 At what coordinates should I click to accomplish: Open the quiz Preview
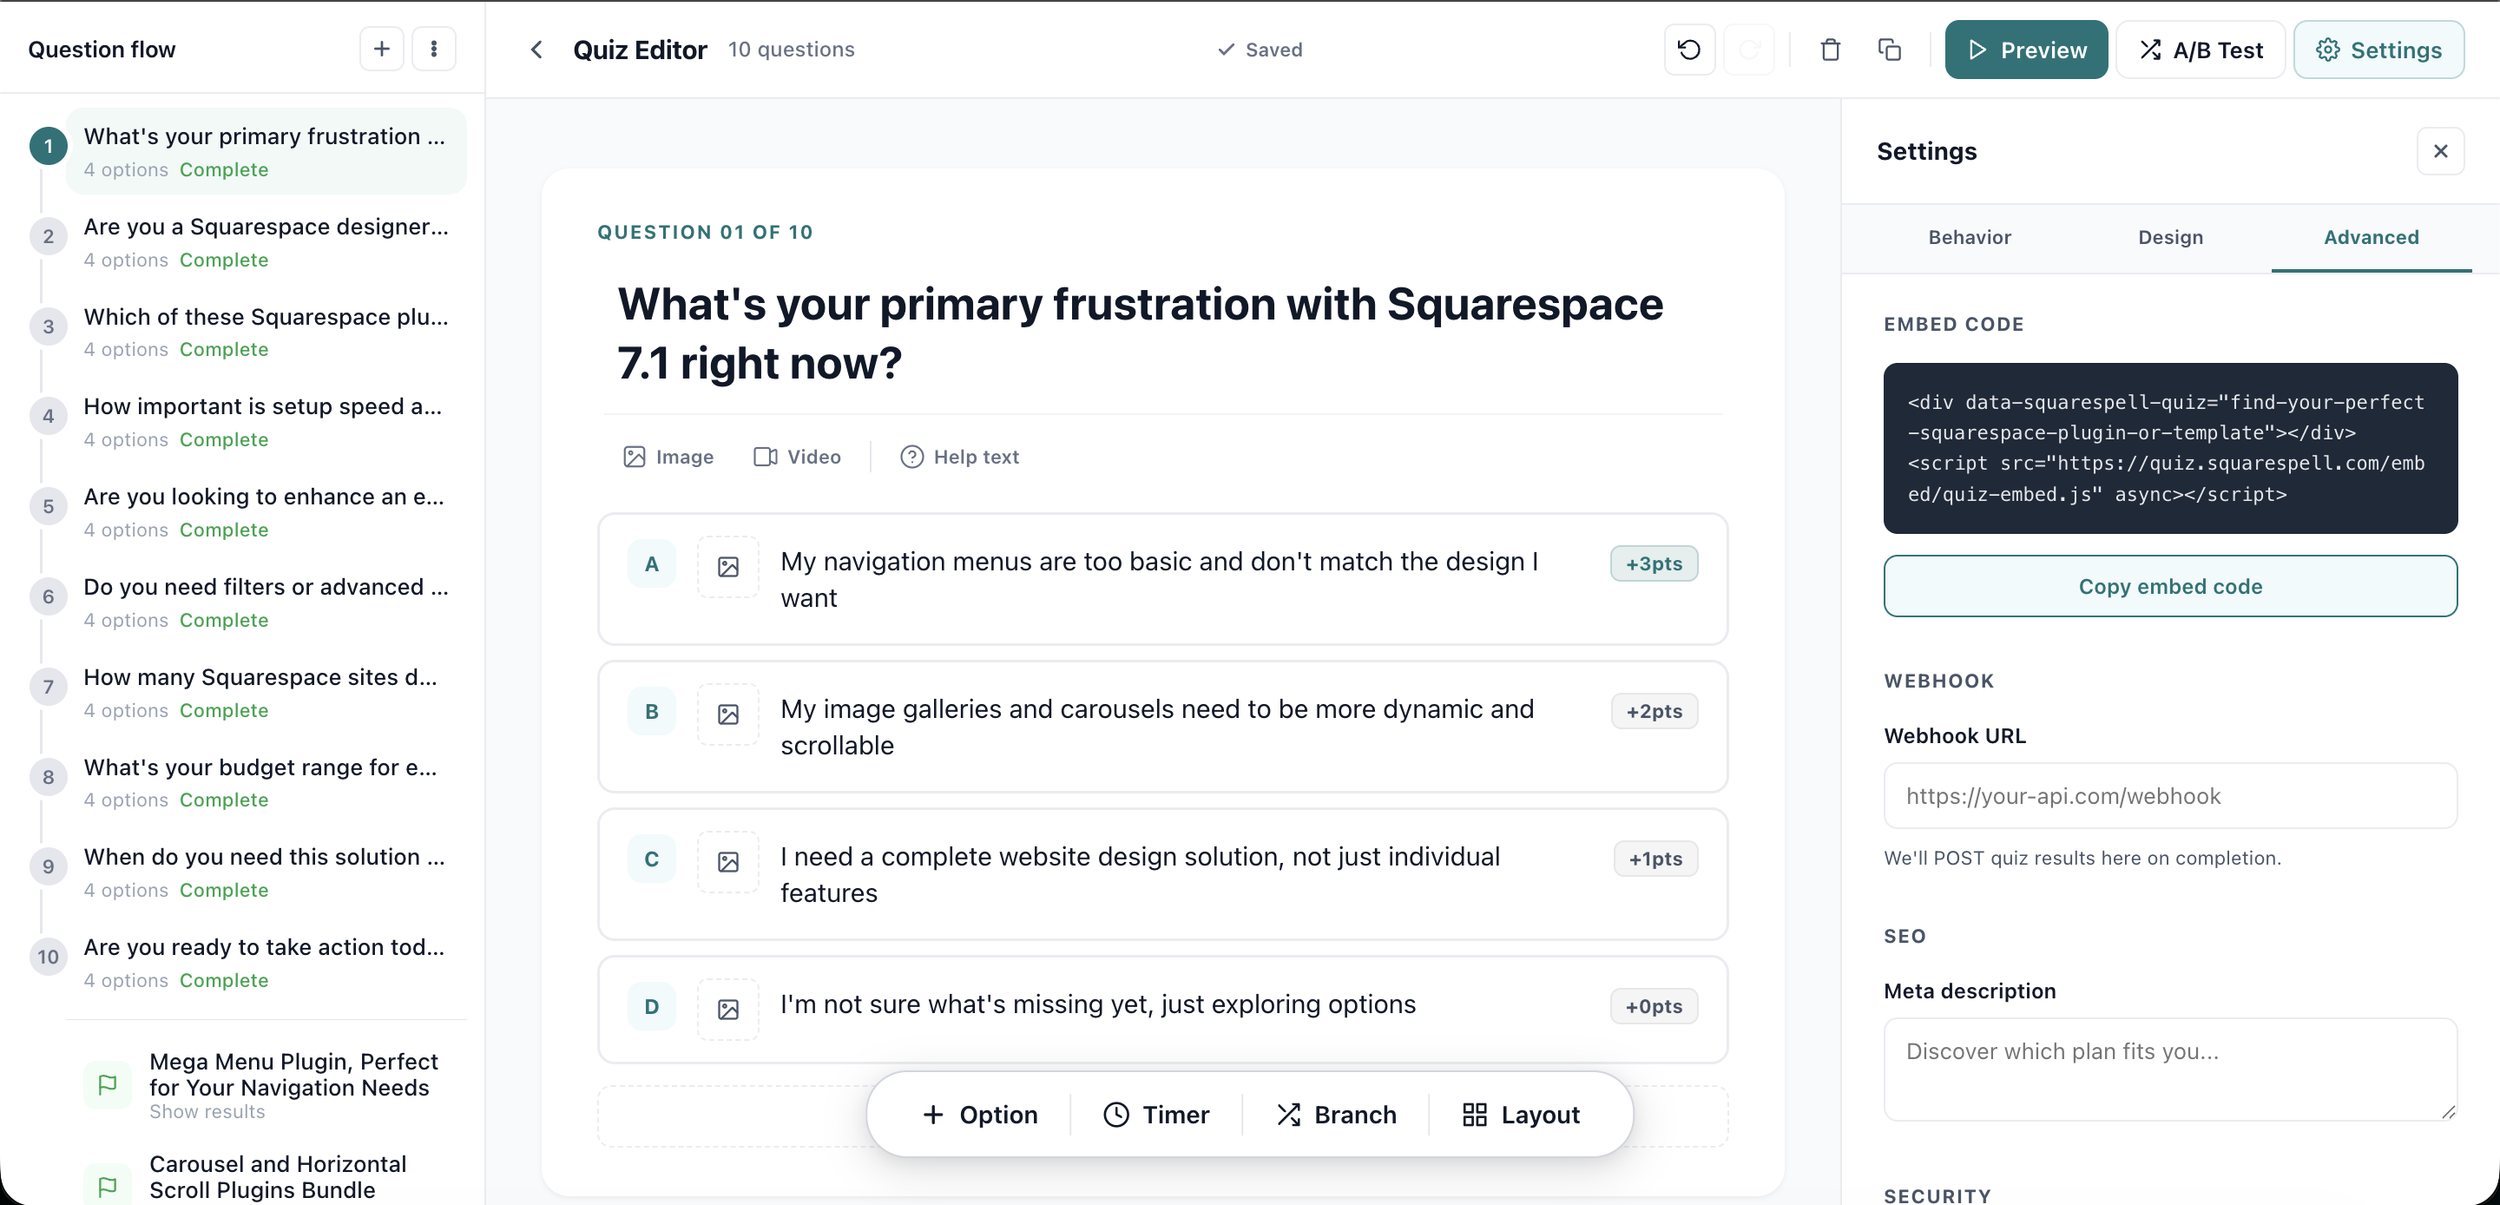2026,50
